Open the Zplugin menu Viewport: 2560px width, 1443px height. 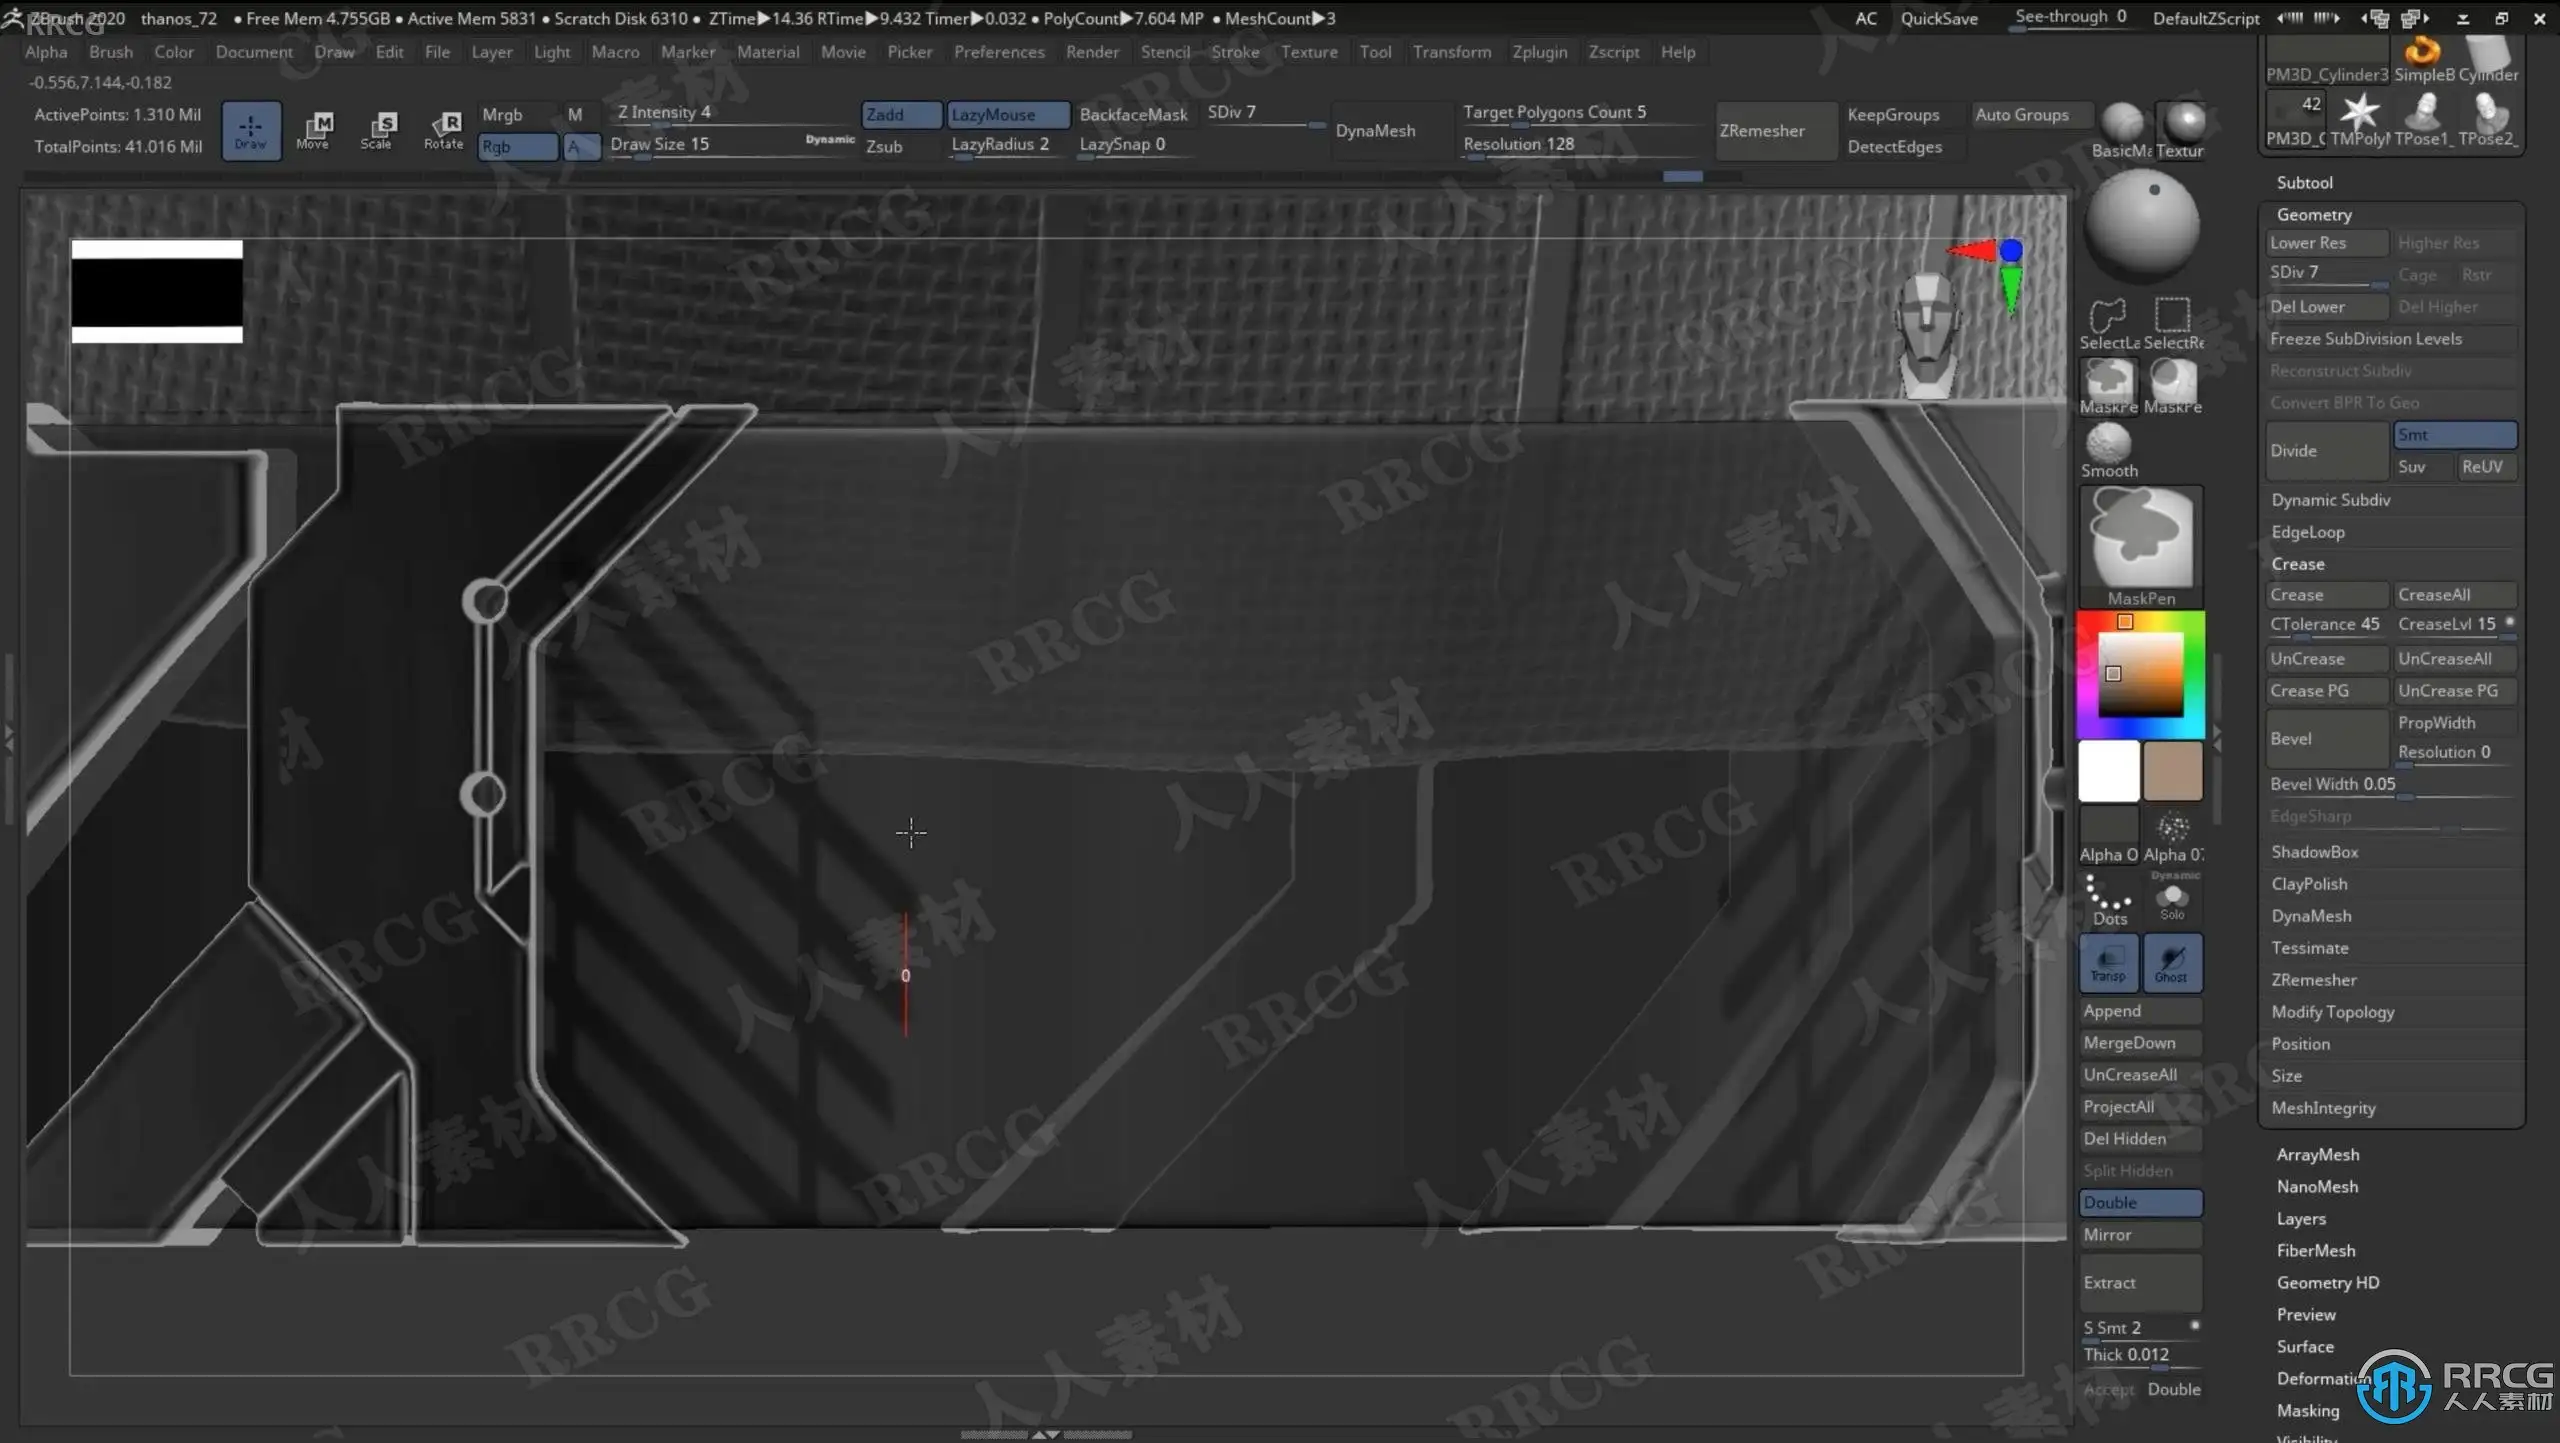click(x=1539, y=52)
